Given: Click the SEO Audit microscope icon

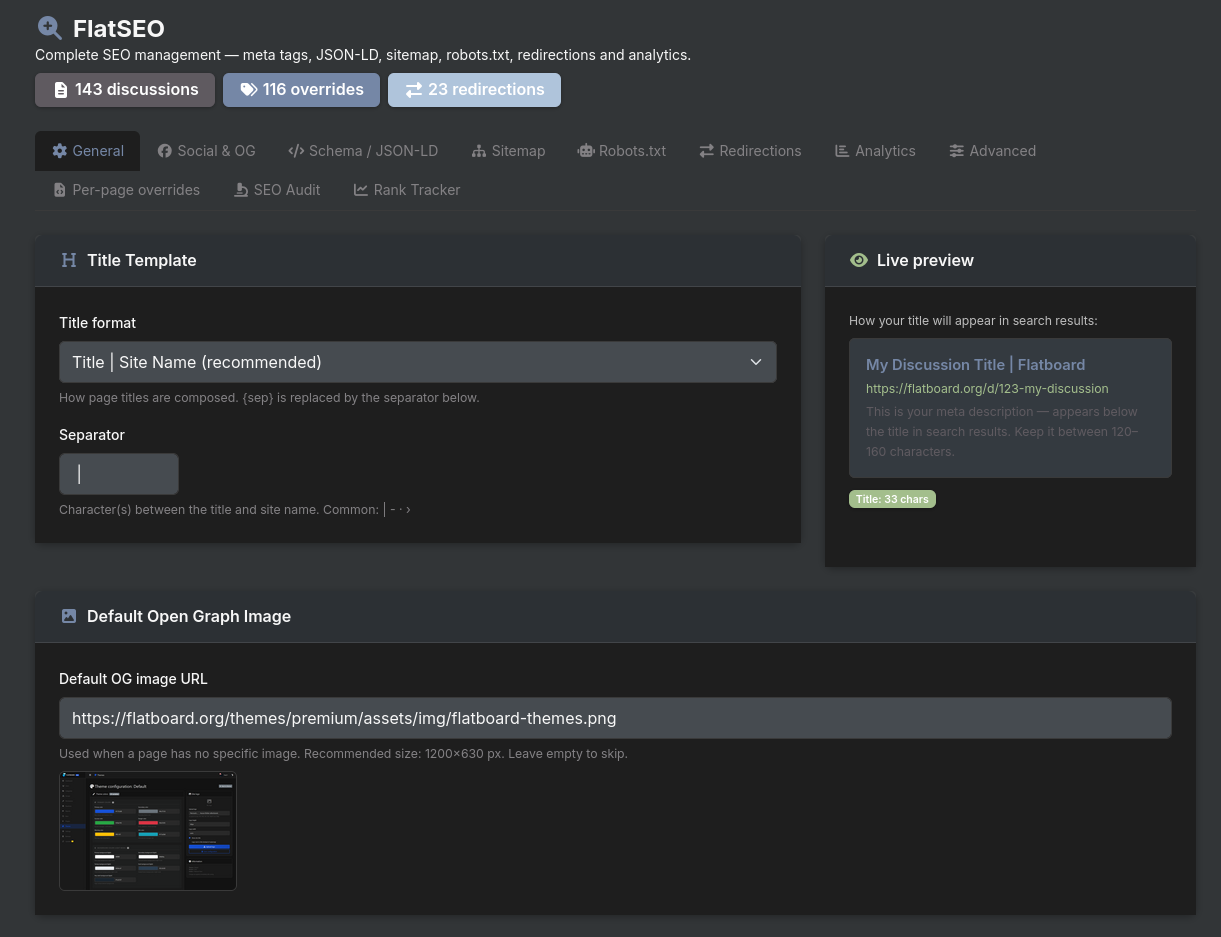Looking at the screenshot, I should (x=241, y=190).
